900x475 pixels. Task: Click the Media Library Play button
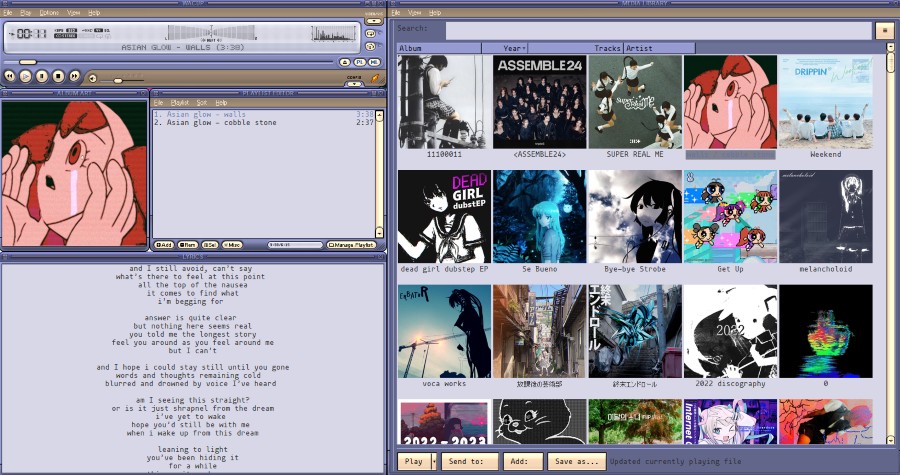[x=414, y=461]
